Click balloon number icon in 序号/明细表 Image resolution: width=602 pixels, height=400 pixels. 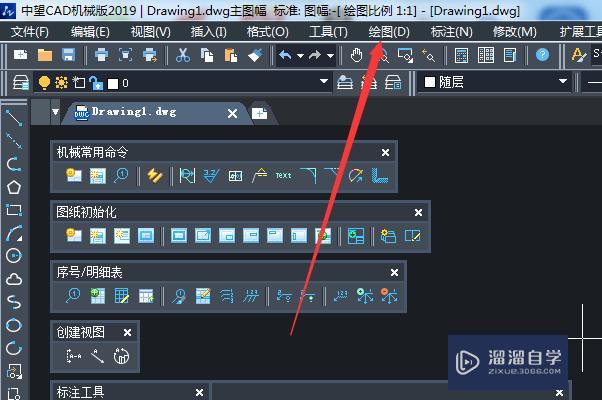pos(73,296)
